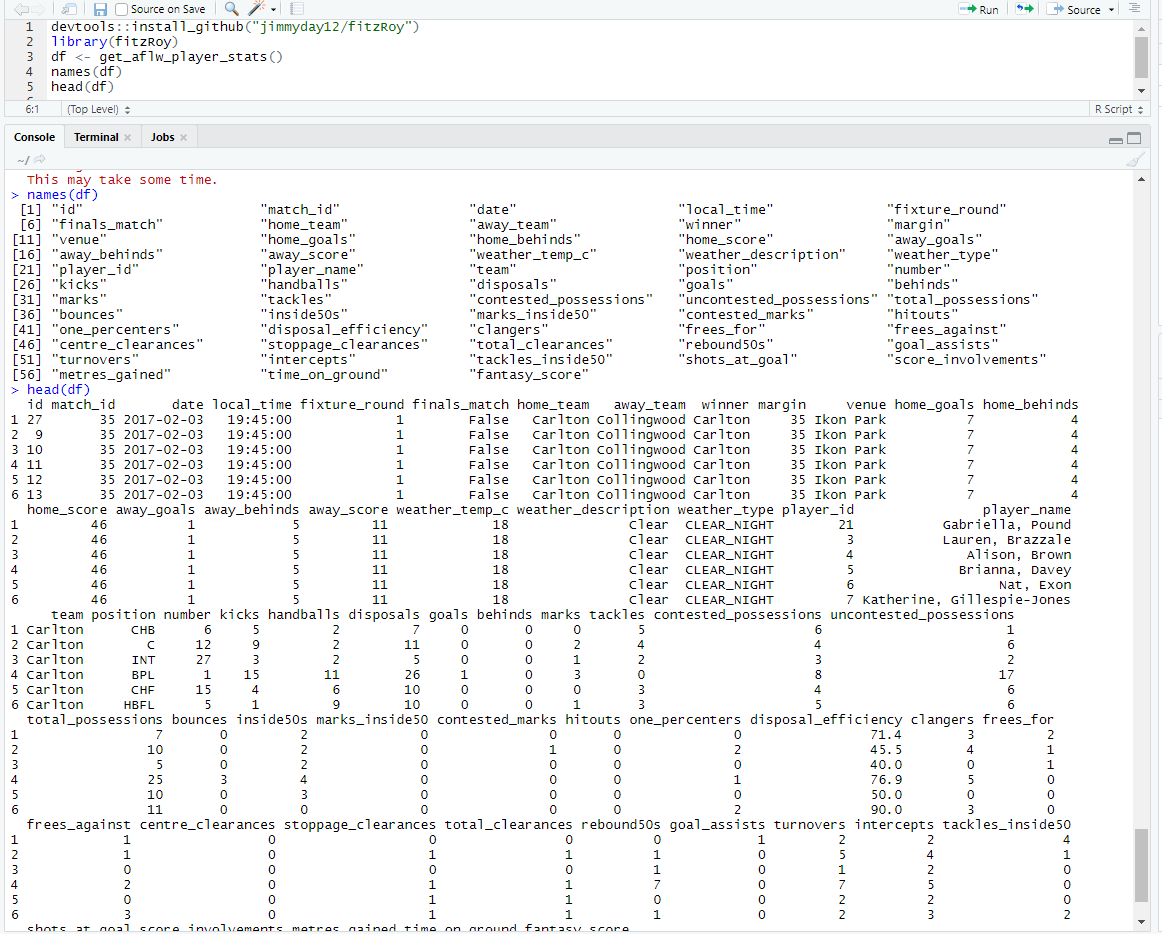Click "uncontested_possessions" in names output
The image size is (1162, 934).
tap(778, 299)
